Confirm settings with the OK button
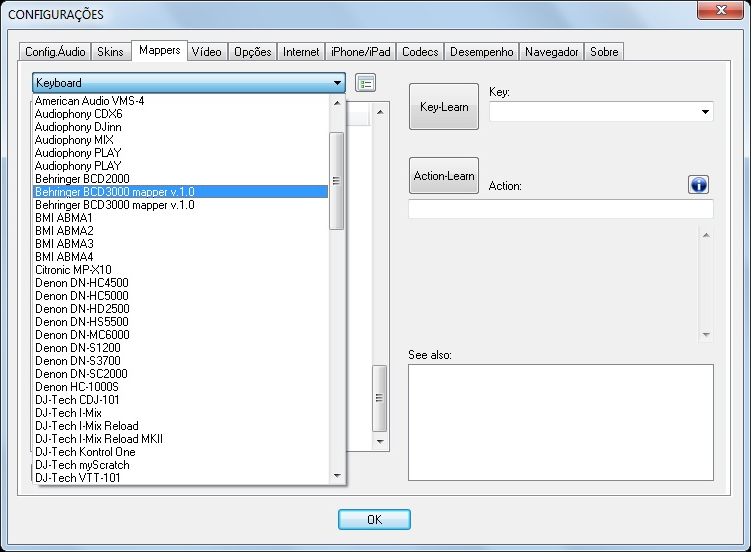The image size is (751, 552). [374, 519]
